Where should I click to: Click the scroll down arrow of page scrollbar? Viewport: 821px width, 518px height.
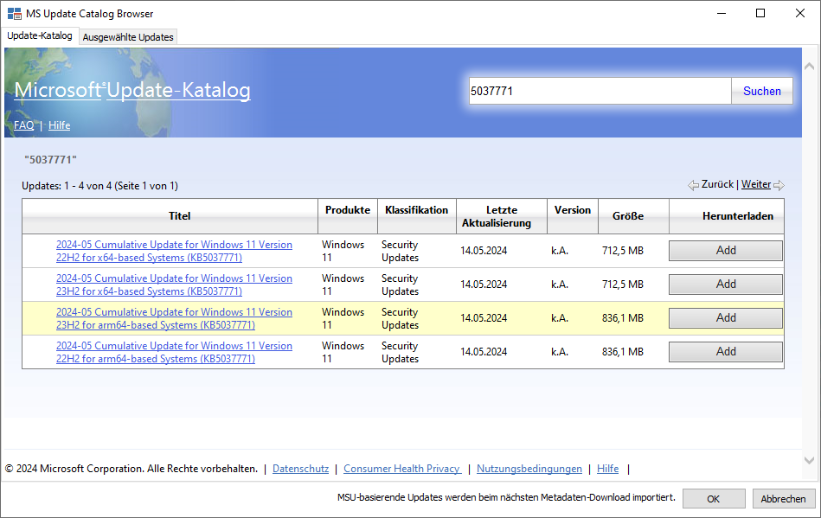point(809,461)
